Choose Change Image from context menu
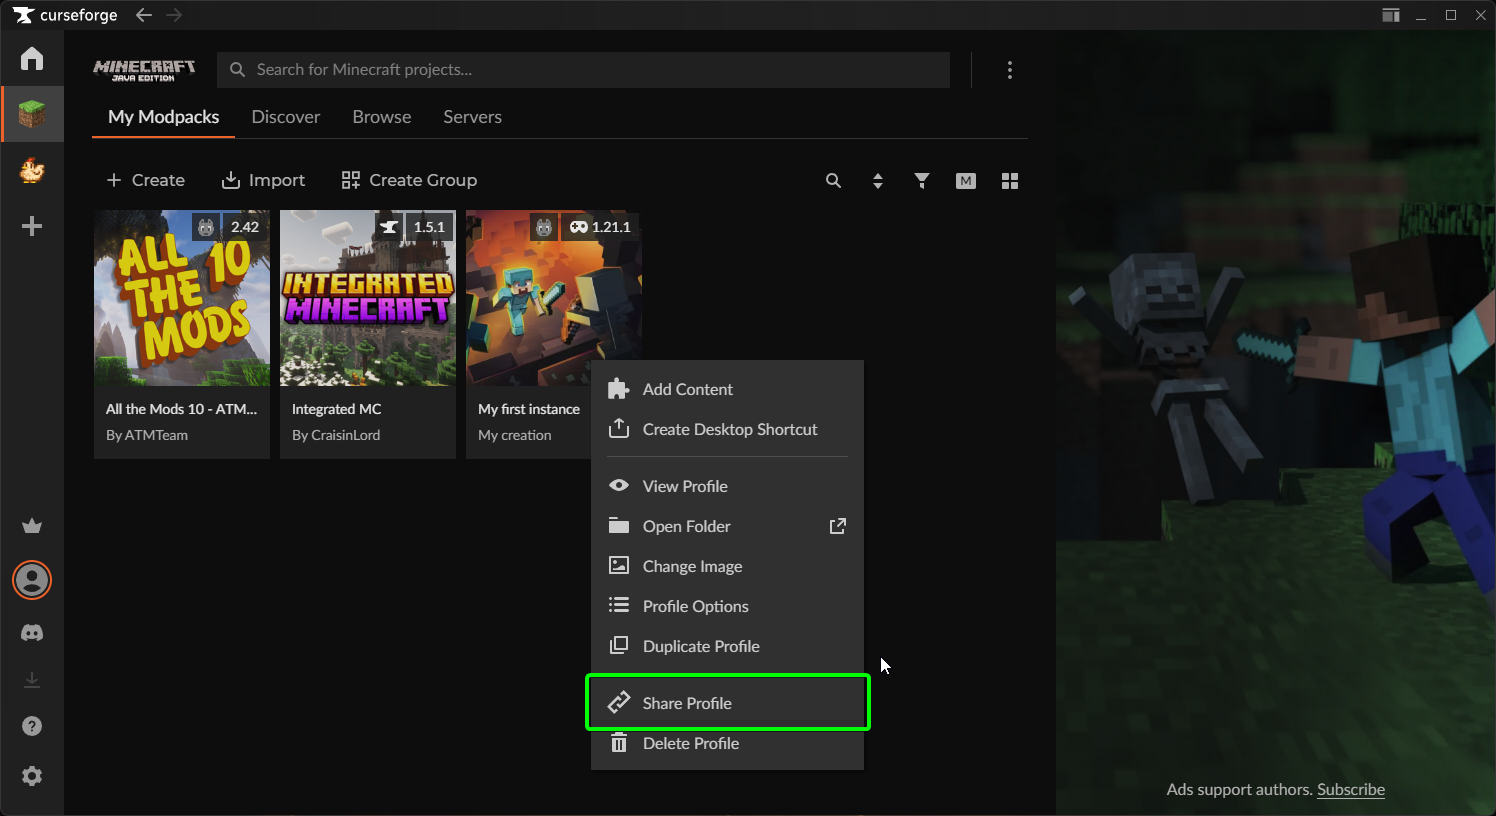This screenshot has height=816, width=1496. pyautogui.click(x=727, y=566)
